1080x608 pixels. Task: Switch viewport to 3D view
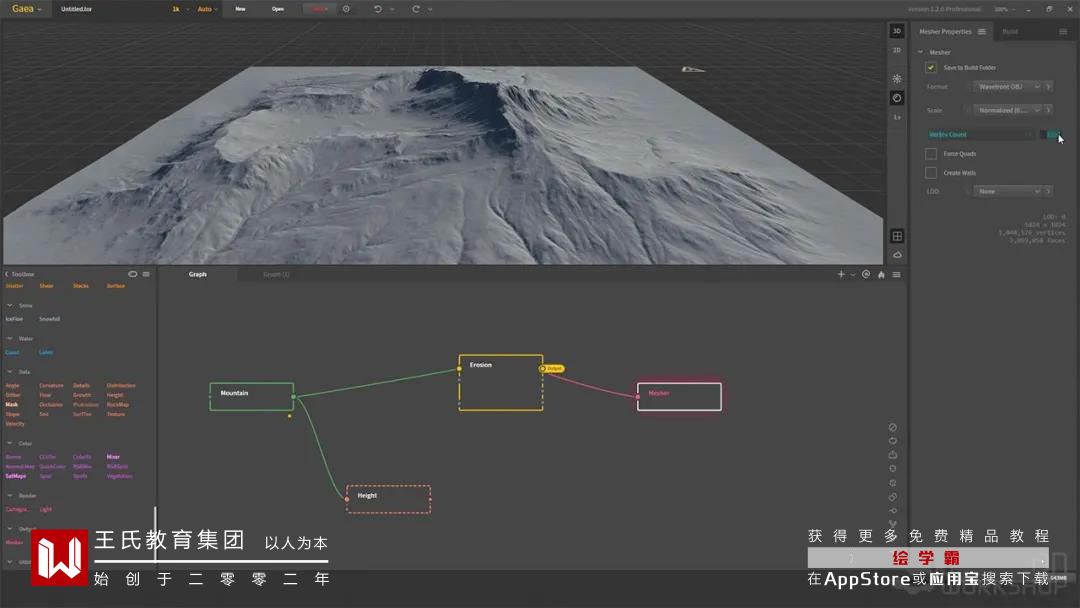click(x=897, y=31)
